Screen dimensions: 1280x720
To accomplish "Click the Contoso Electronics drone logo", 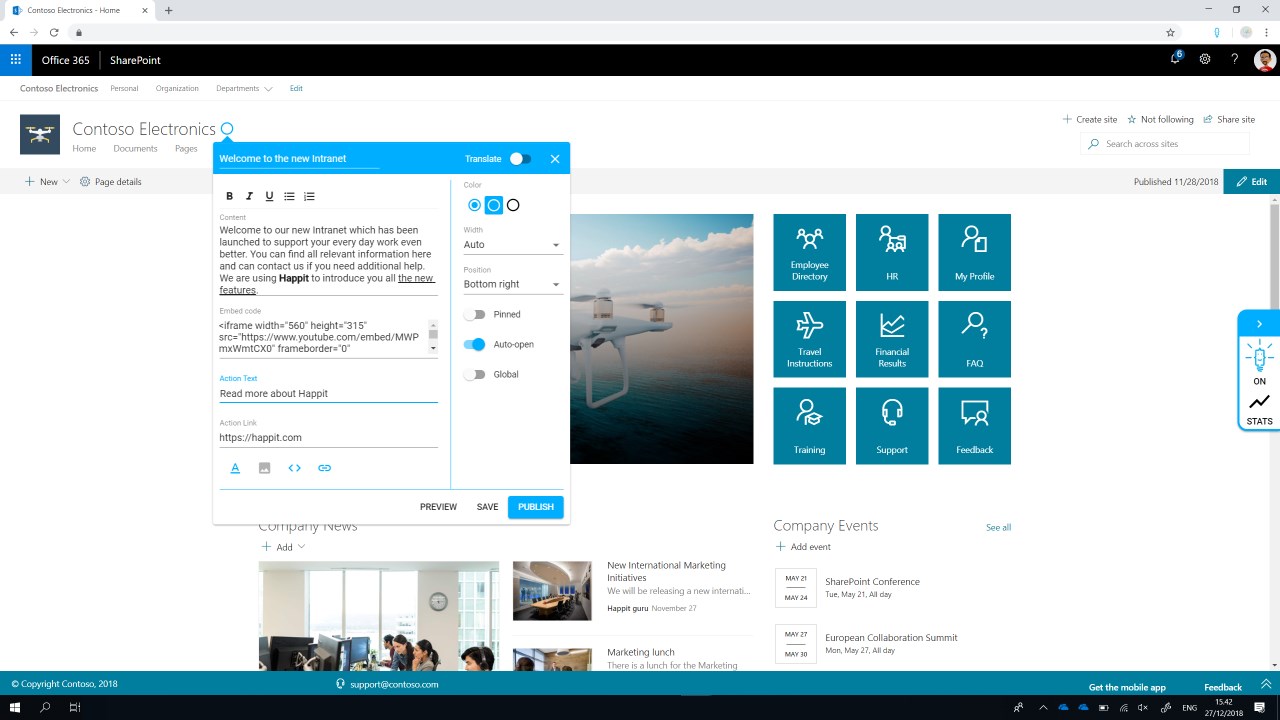I will point(40,135).
